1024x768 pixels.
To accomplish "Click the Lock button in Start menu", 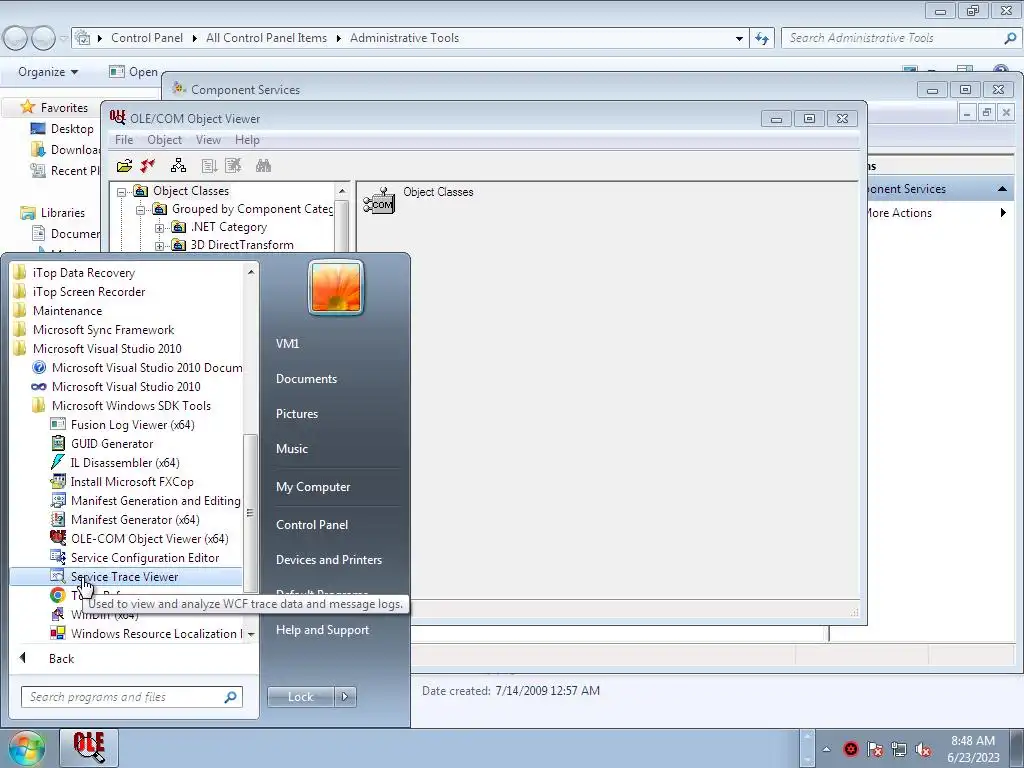I will tap(300, 697).
